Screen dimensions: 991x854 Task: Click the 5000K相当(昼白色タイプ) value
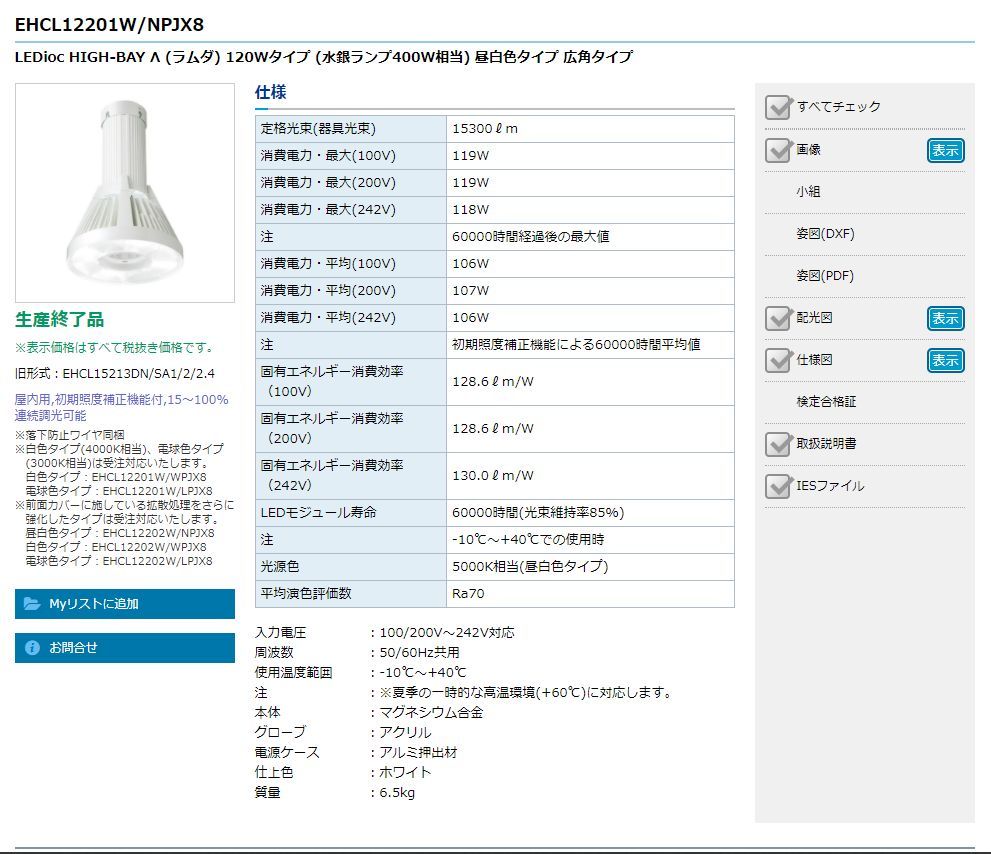click(x=530, y=566)
